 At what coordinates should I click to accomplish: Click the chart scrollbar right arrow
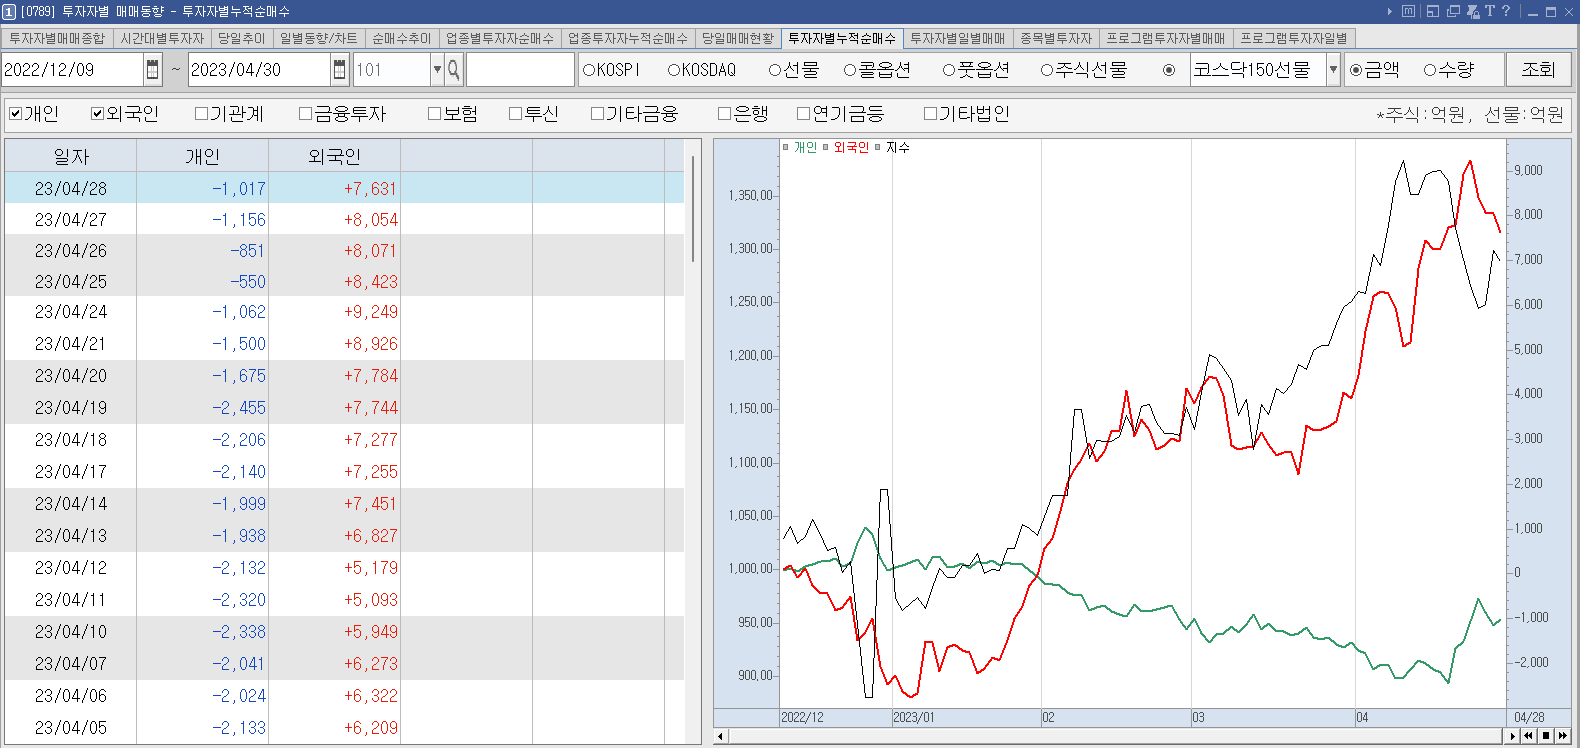point(1512,736)
